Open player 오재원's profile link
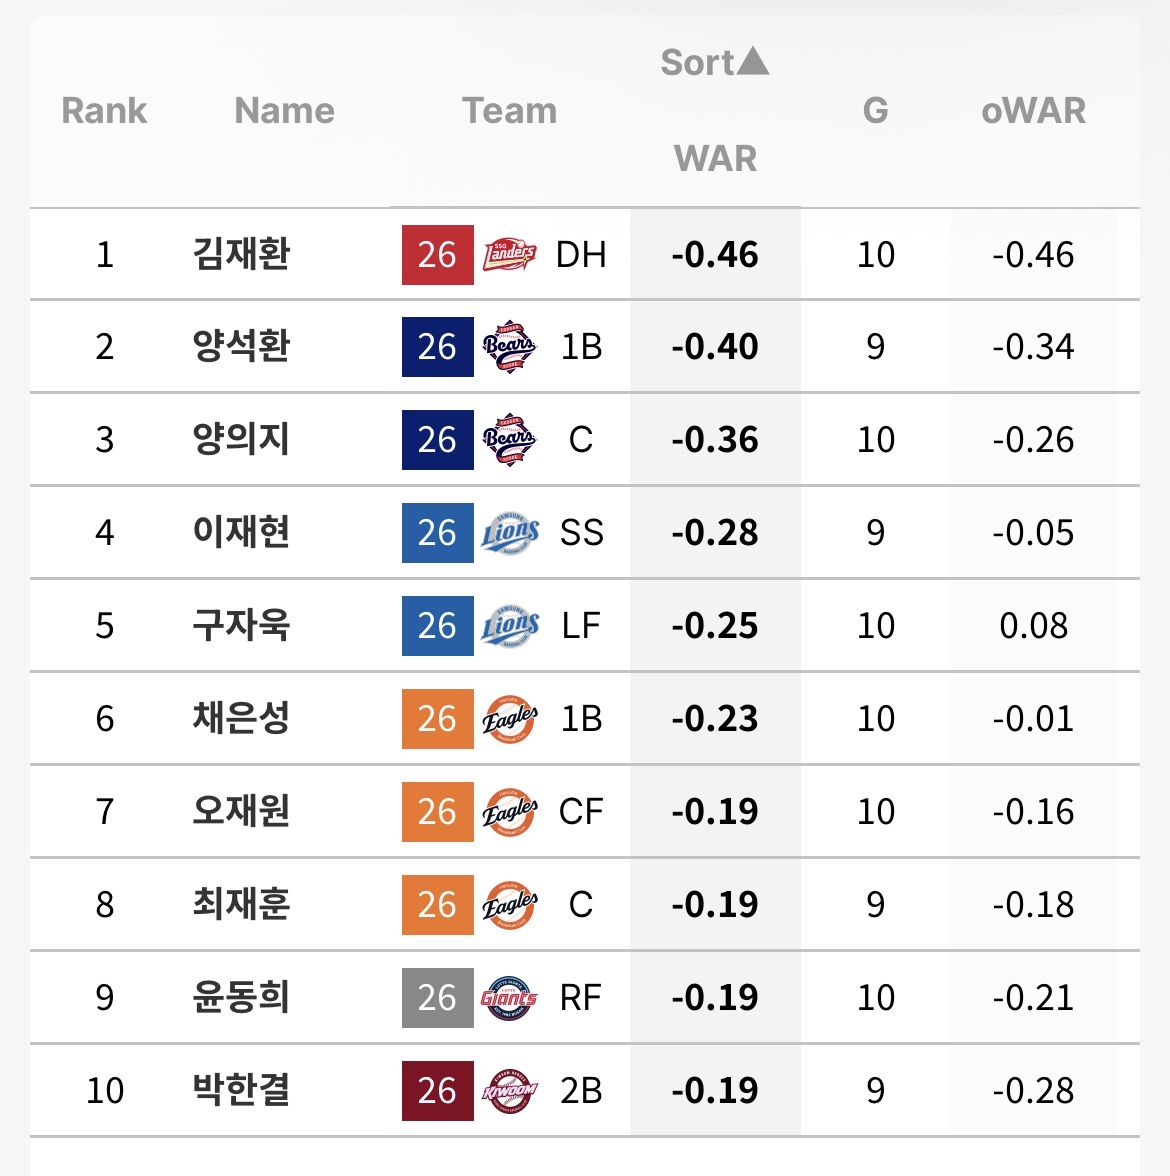This screenshot has height=1176, width=1170. [x=241, y=812]
